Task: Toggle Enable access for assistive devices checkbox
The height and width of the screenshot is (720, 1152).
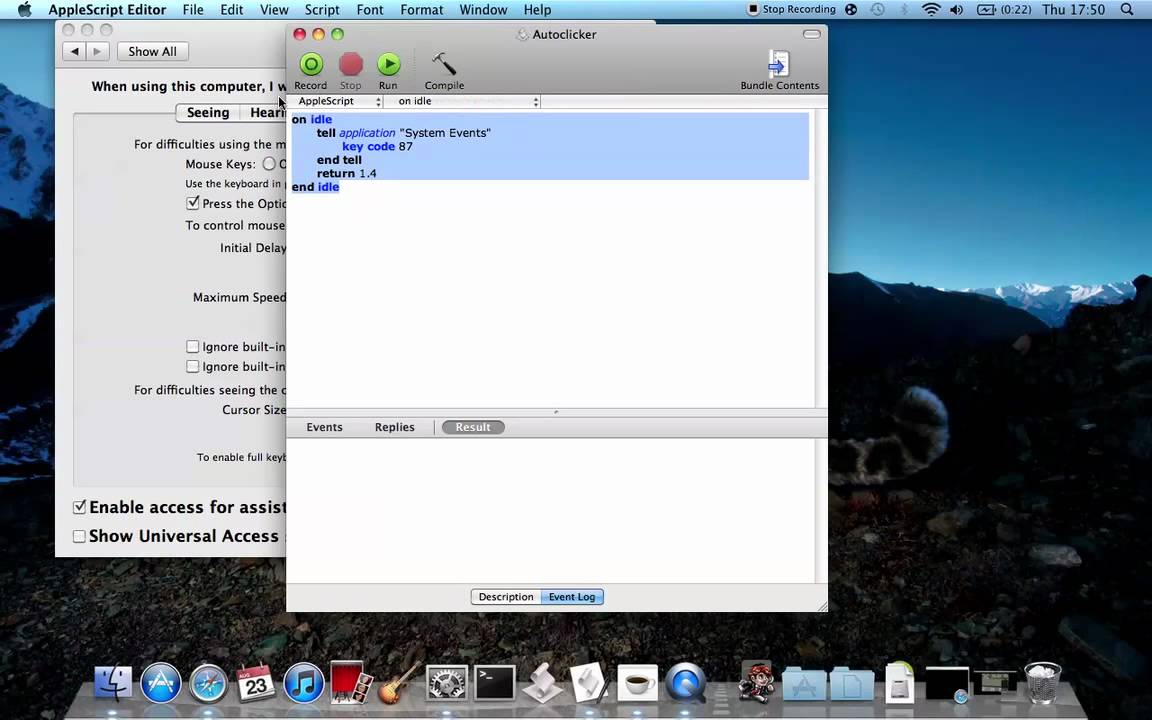Action: click(79, 507)
